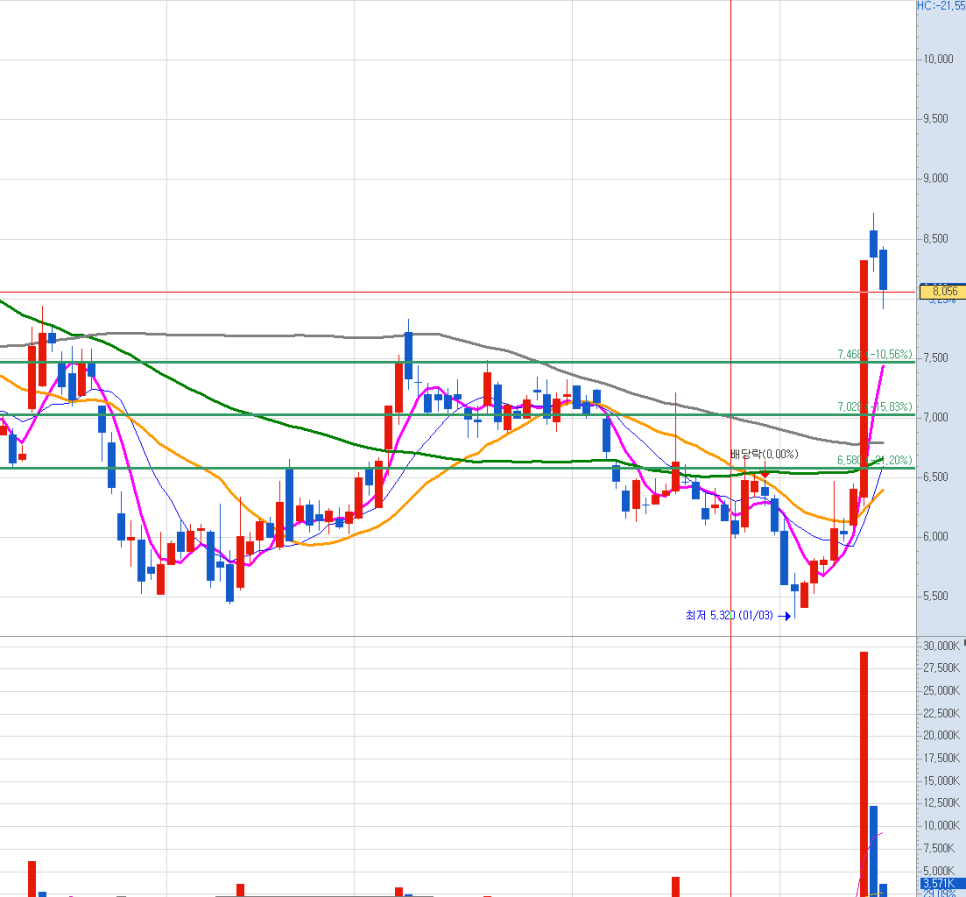966x897 pixels.
Task: Click the 20,000K volume axis label
Action: 941,736
